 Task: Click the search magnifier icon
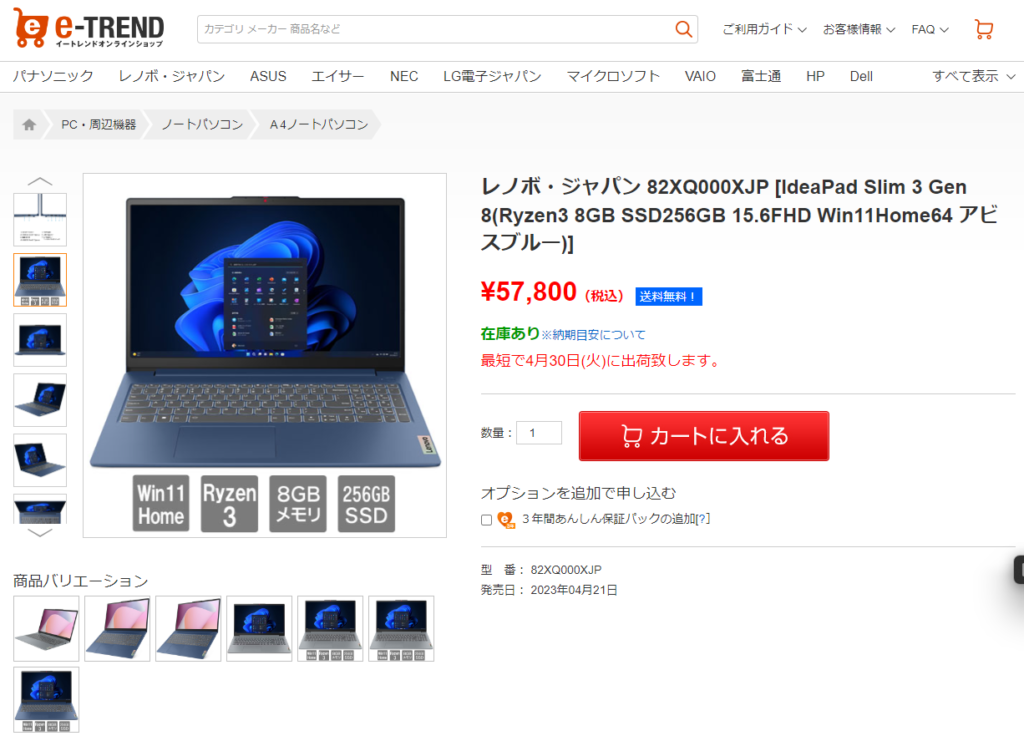click(x=683, y=29)
